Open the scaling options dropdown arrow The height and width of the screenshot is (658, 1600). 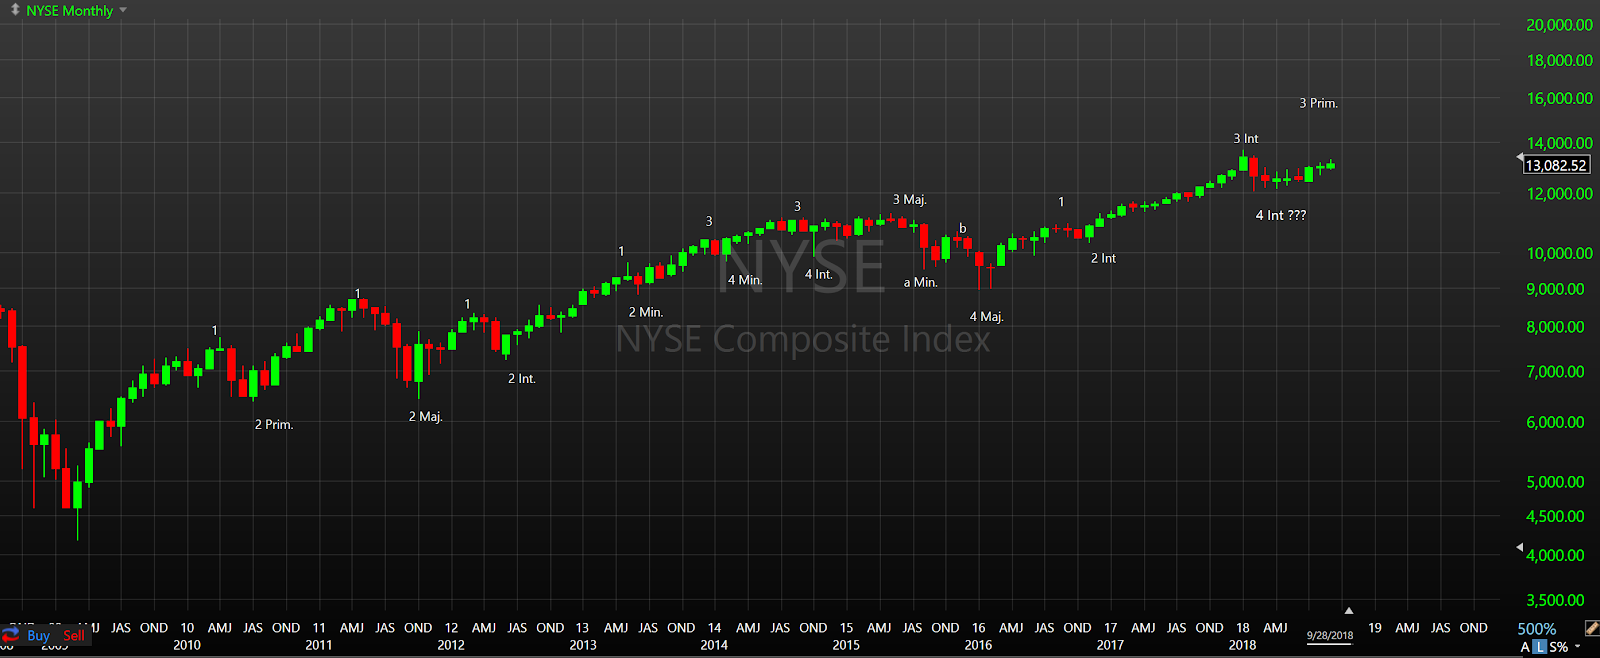[1577, 646]
